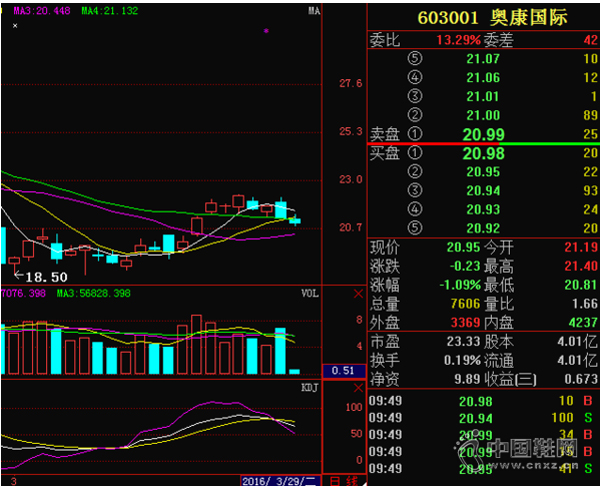This screenshot has width=600, height=486.
Task: Select sell level 1 price 20.99
Action: [483, 134]
